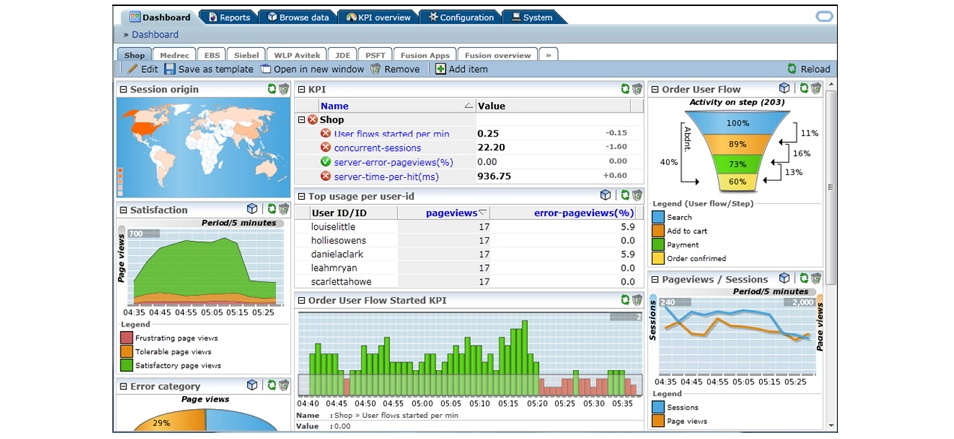Remove the Session origin panel via trash icon

(284, 89)
